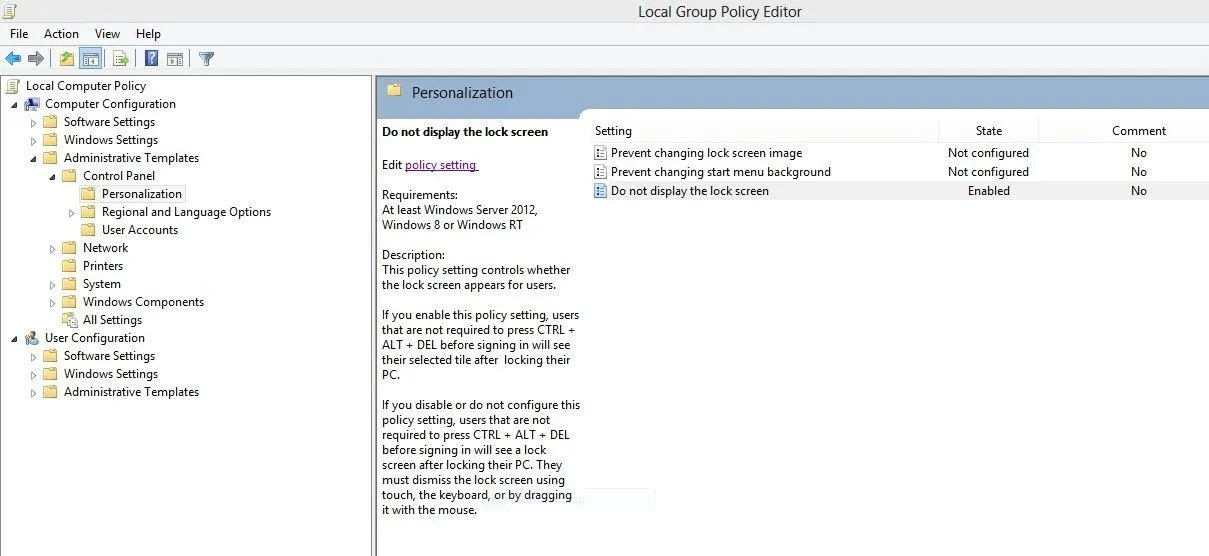Select Windows Settings under User Configuration
Viewport: 1209px width, 556px height.
[111, 374]
